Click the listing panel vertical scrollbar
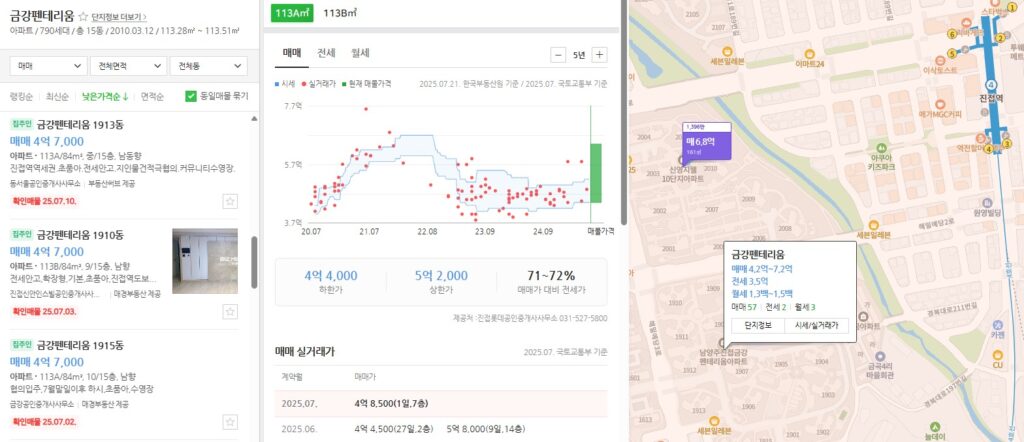This screenshot has width=1024, height=442. click(x=253, y=261)
